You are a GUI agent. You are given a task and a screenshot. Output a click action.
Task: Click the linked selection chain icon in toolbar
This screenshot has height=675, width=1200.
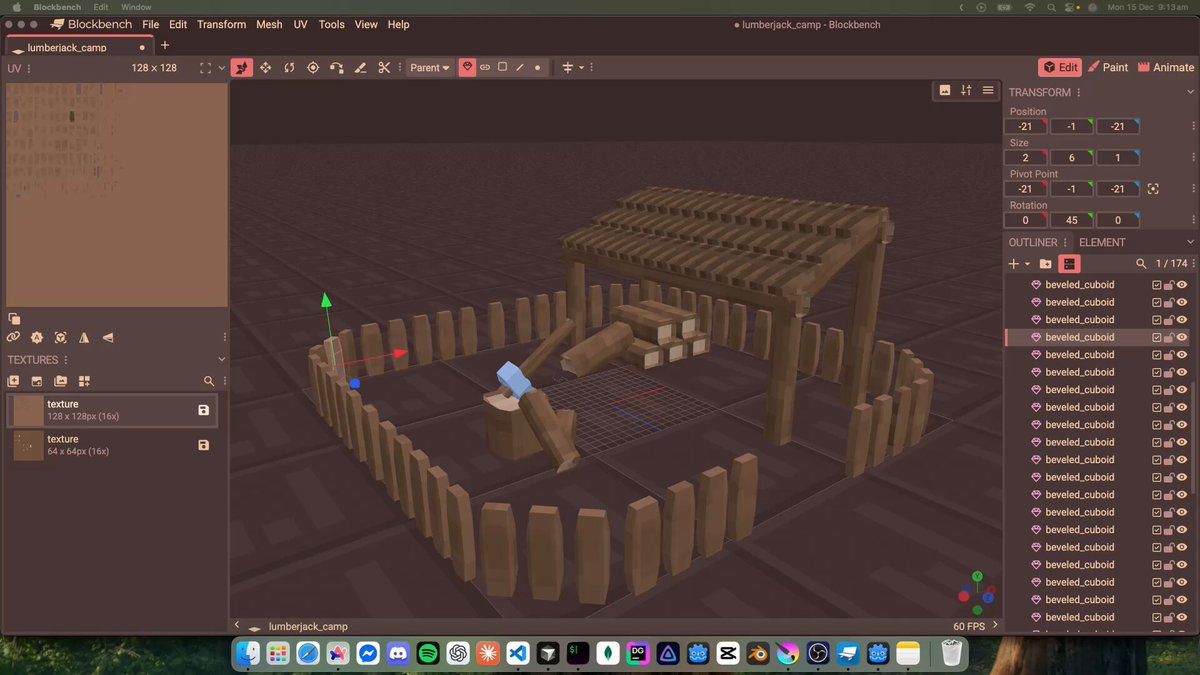[485, 67]
